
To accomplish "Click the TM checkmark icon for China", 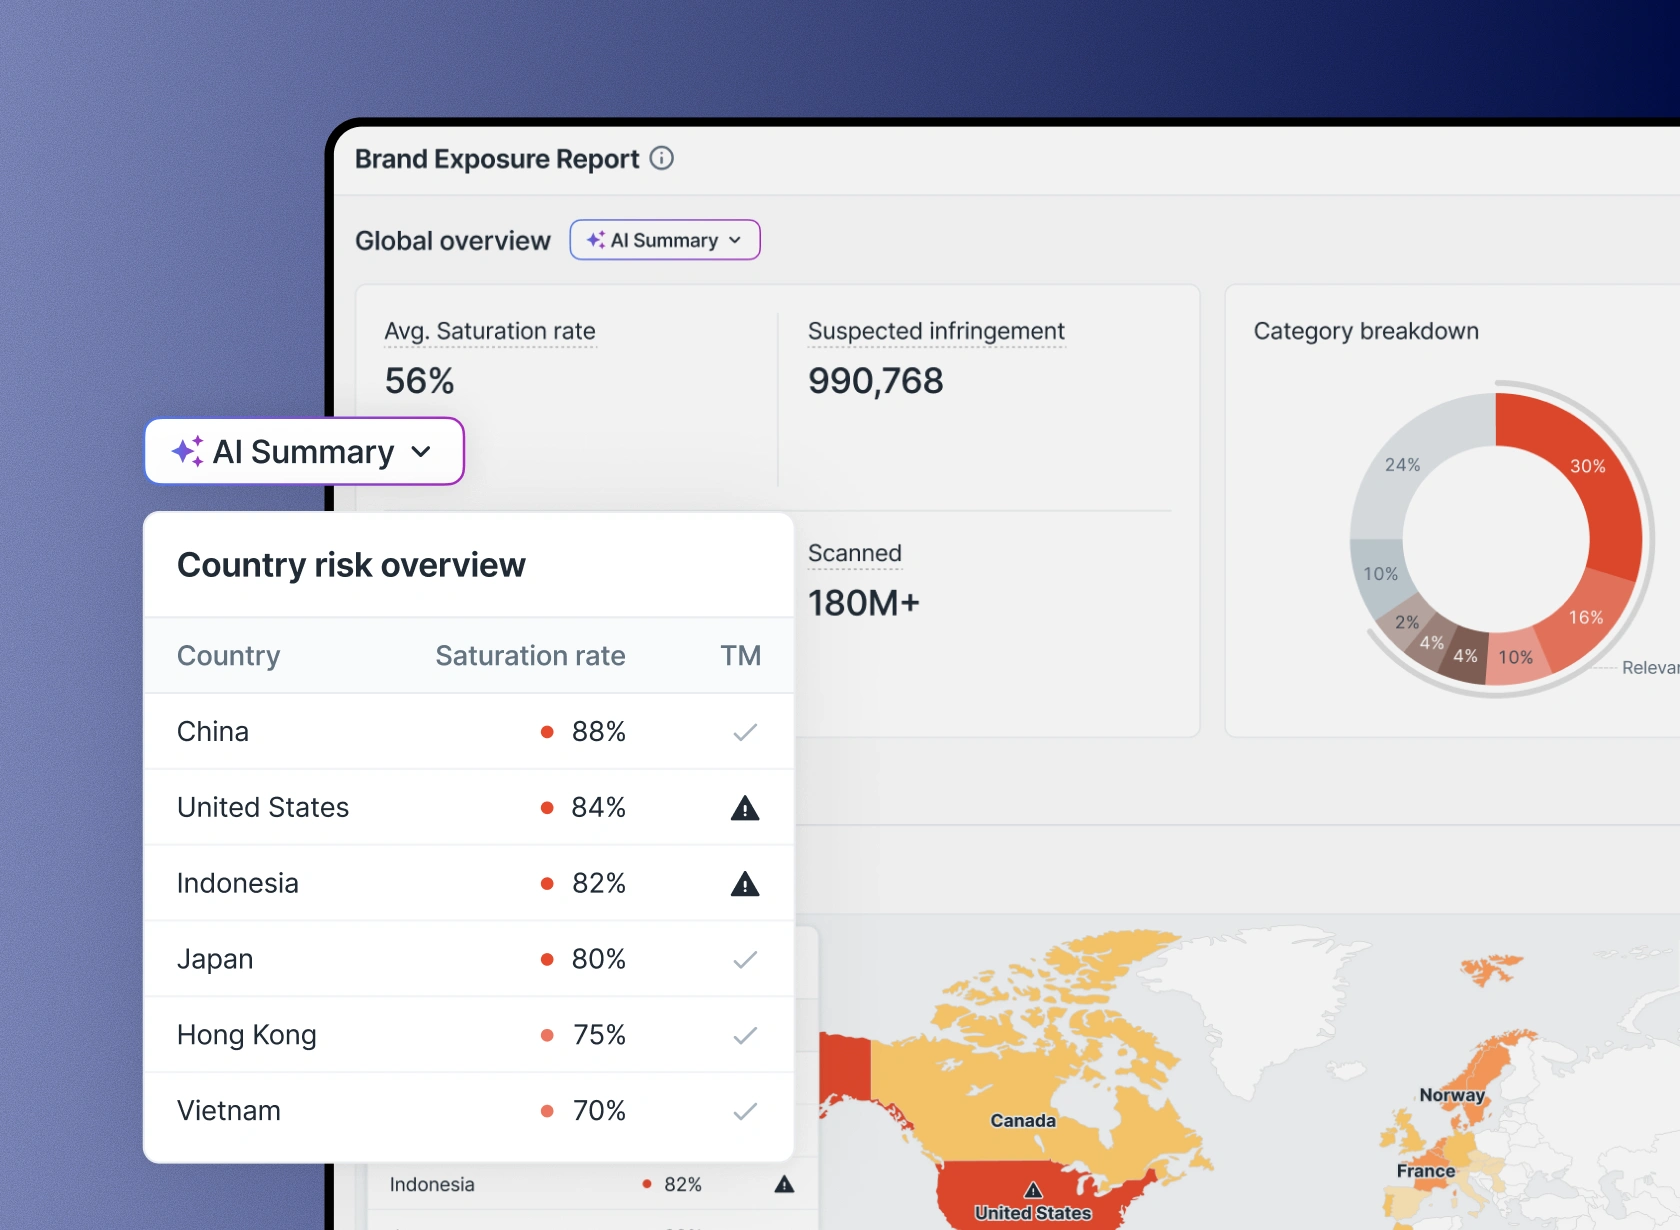I will coord(745,732).
